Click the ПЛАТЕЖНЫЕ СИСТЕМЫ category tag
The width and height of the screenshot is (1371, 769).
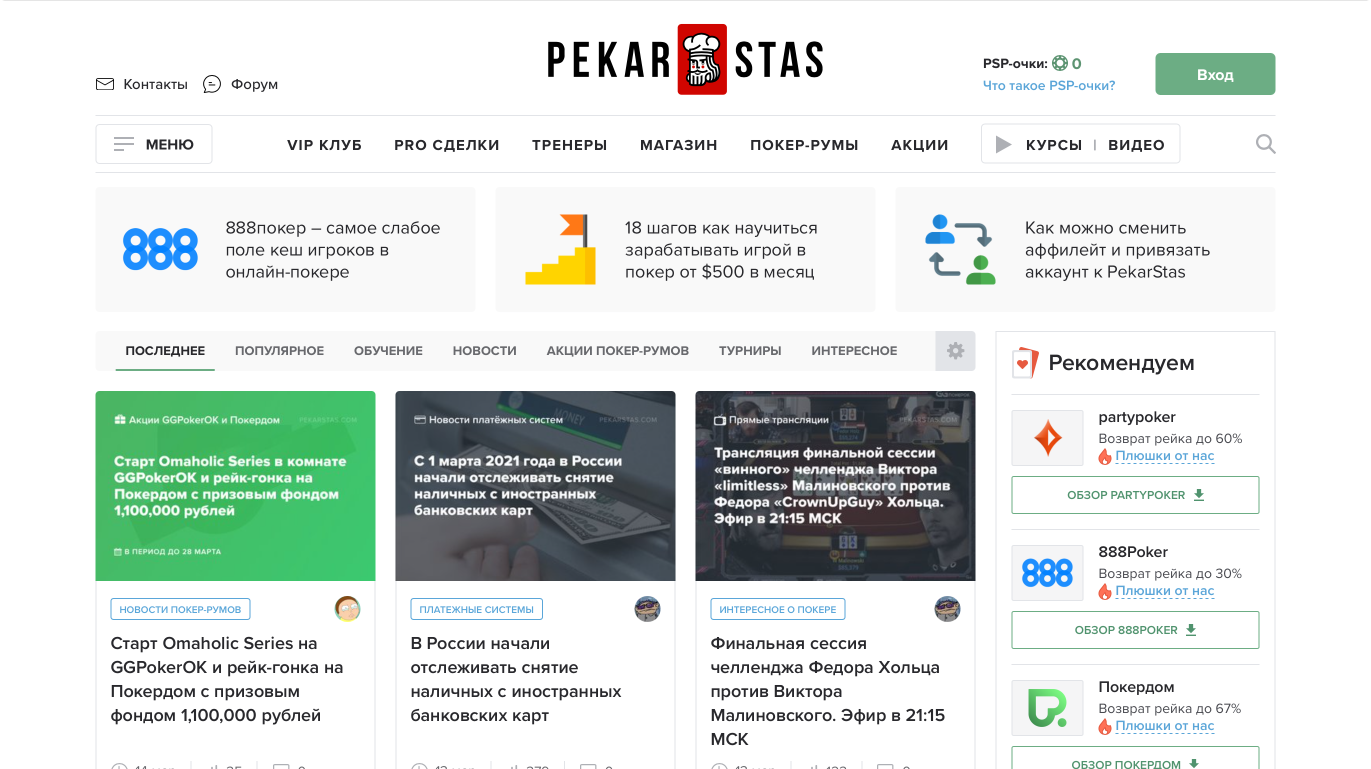(x=476, y=609)
